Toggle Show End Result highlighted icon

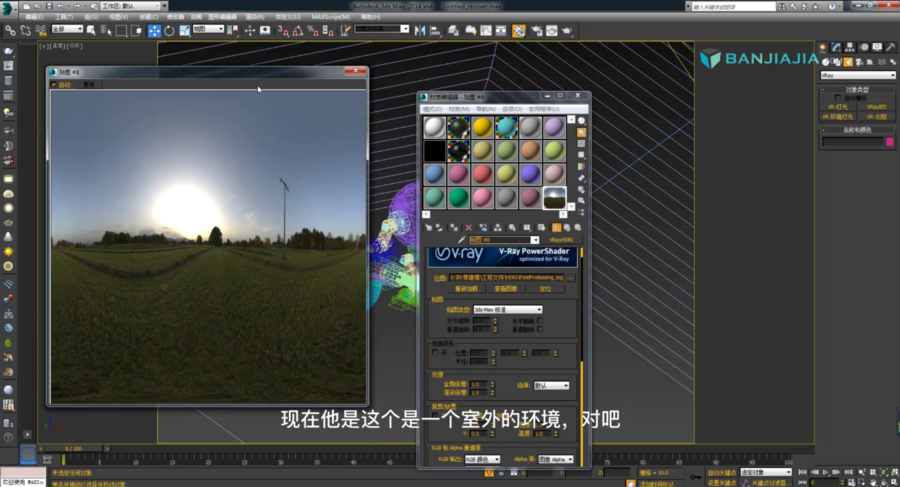click(556, 228)
